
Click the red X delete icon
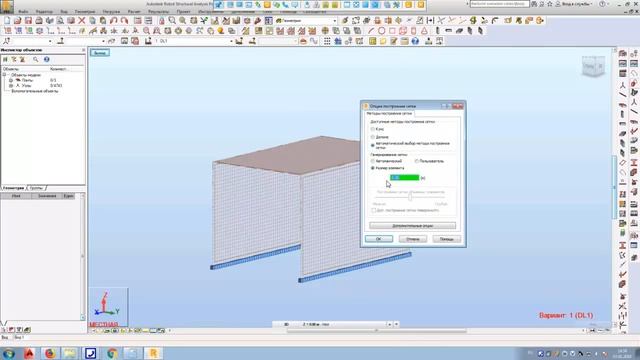point(82,20)
